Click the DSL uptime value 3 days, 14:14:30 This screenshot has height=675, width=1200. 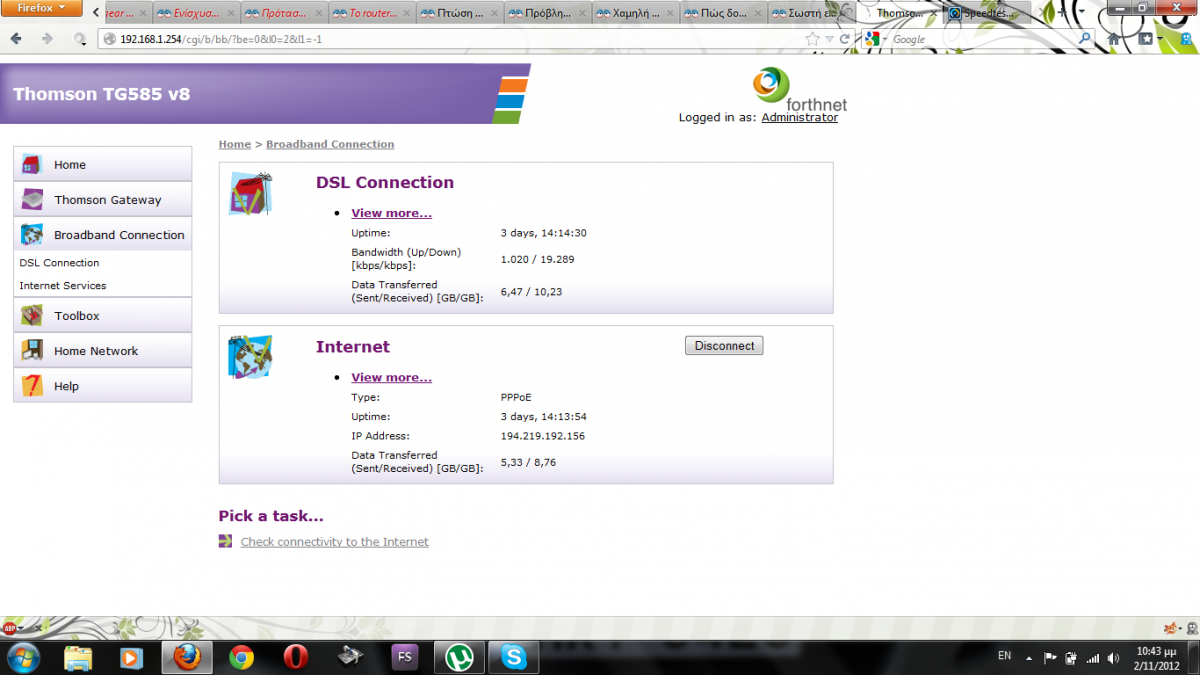tap(543, 233)
